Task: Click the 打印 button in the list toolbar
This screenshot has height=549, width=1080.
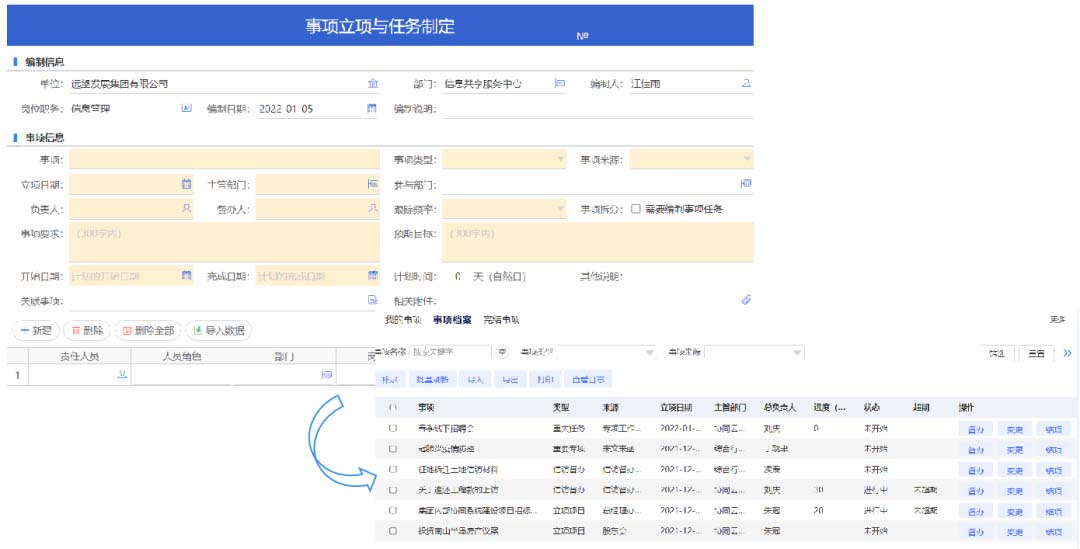Action: [546, 380]
